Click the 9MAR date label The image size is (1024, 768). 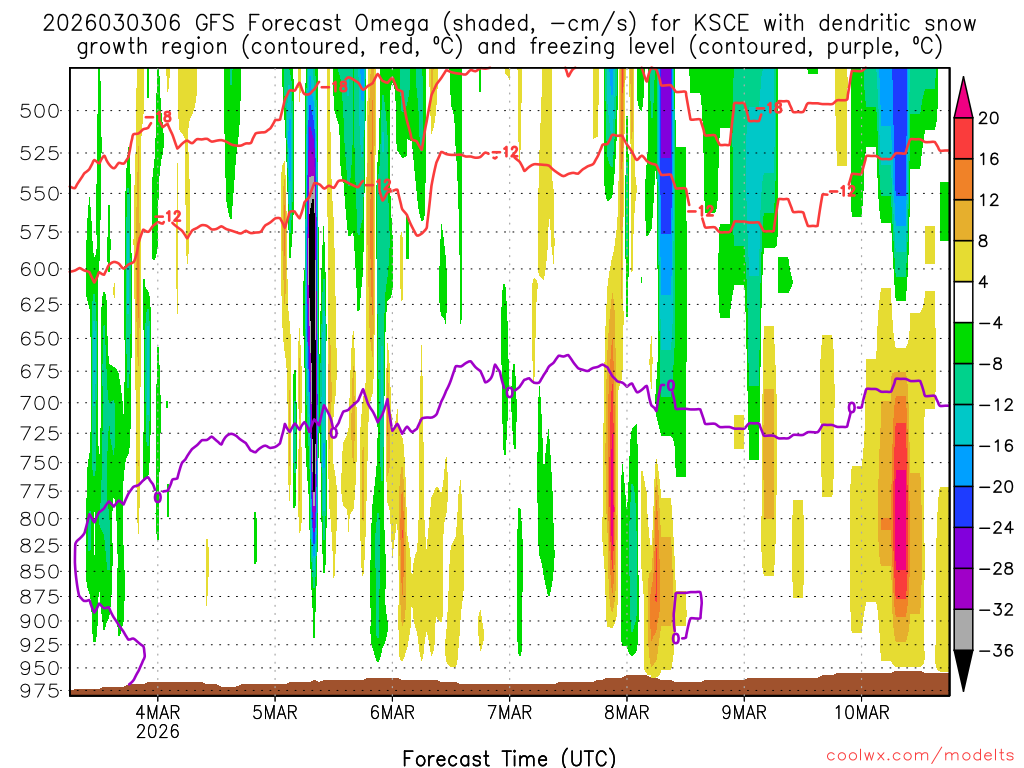tap(744, 712)
